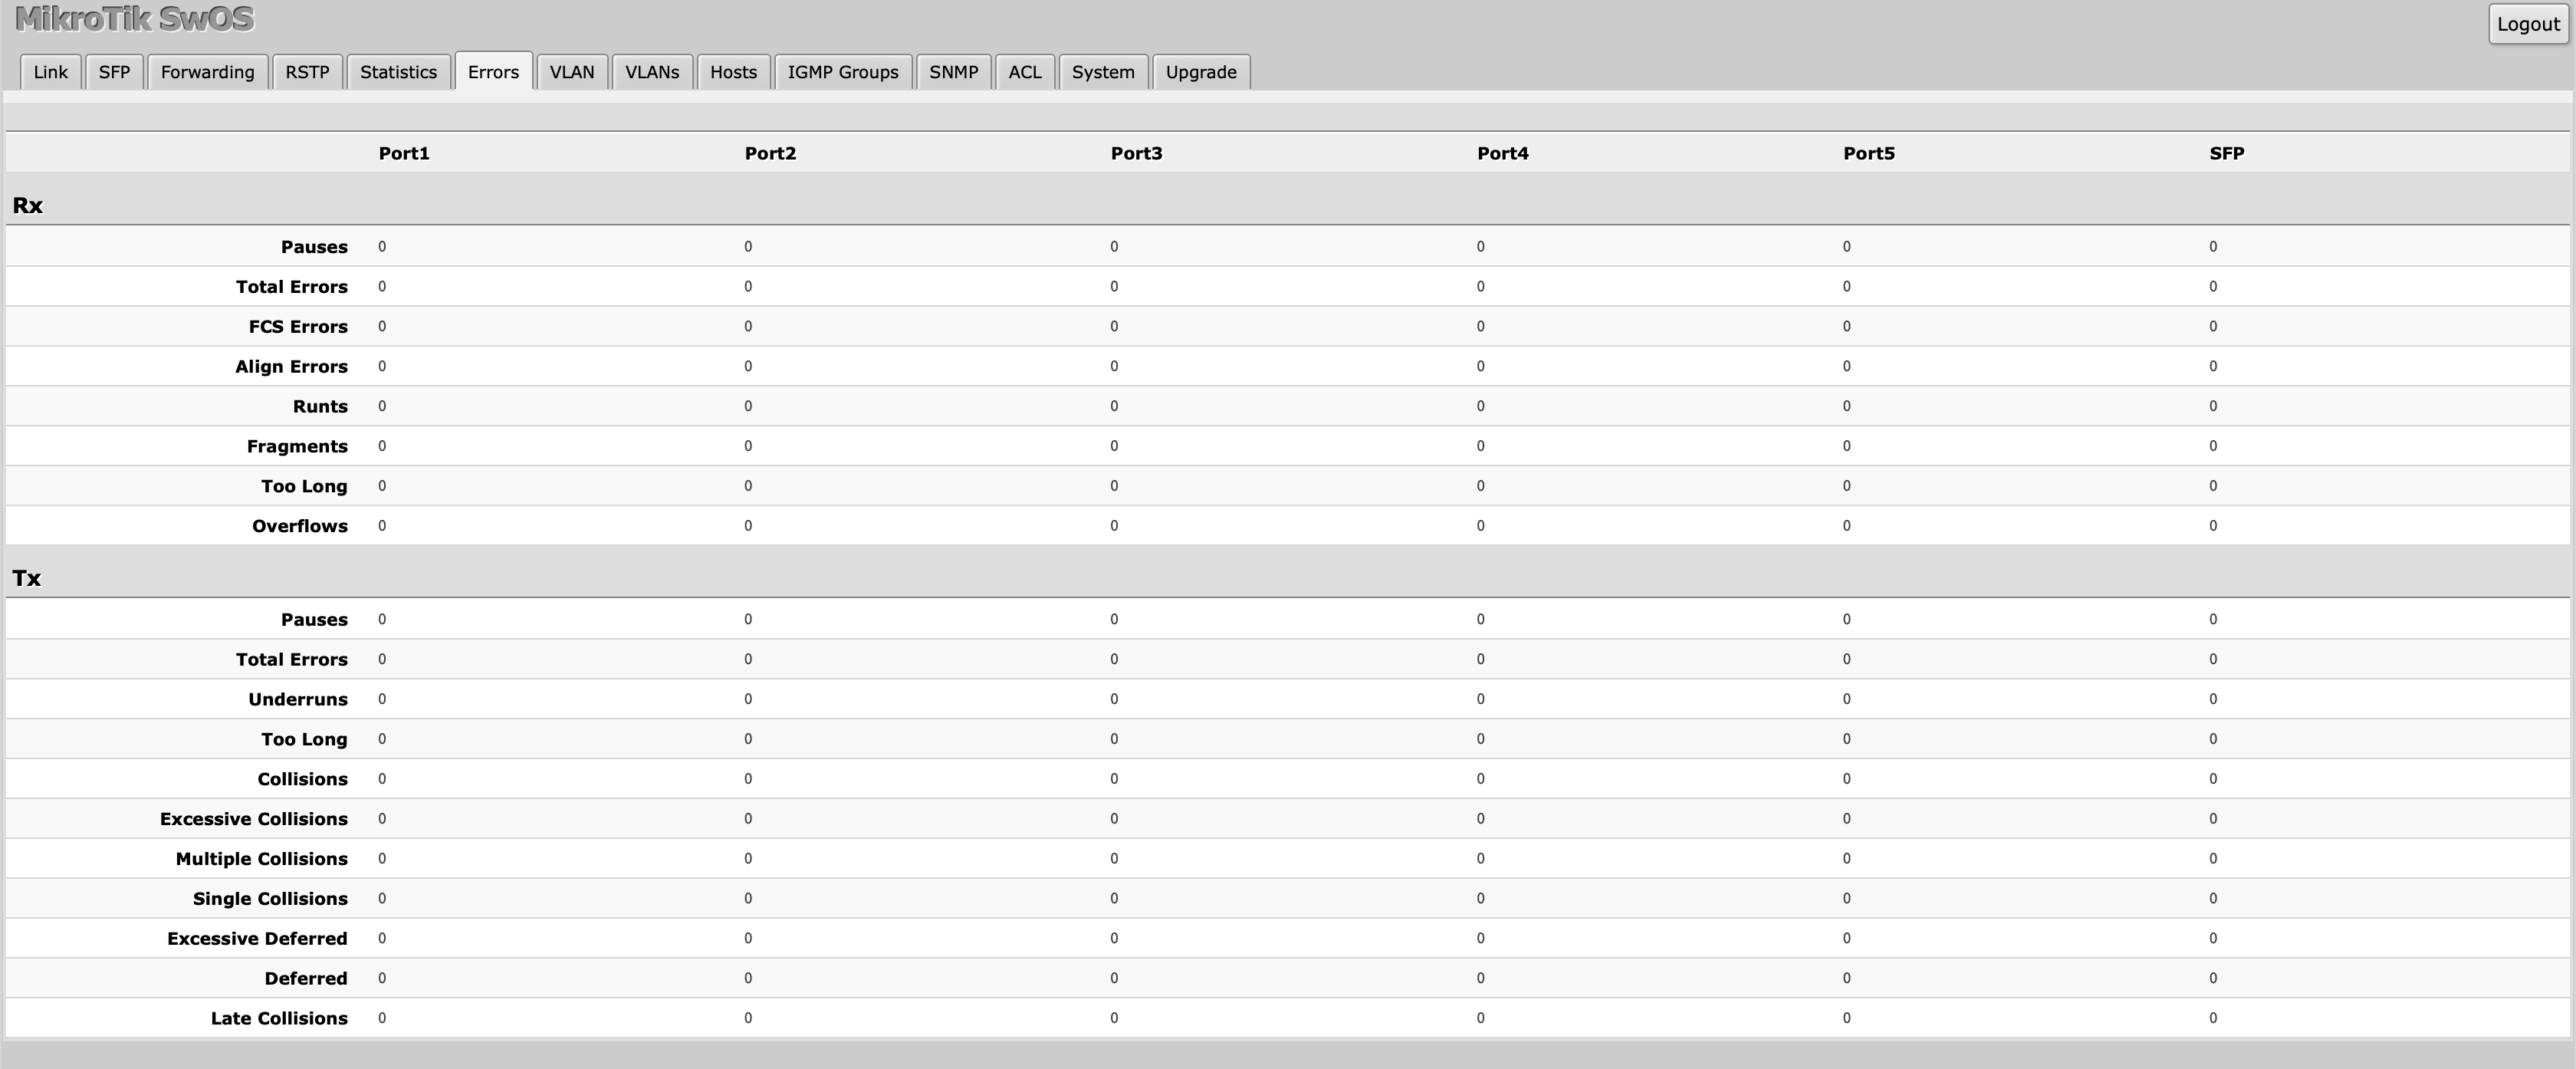Click the Rx section heading
Screen dimensions: 2576x1069
[27, 205]
